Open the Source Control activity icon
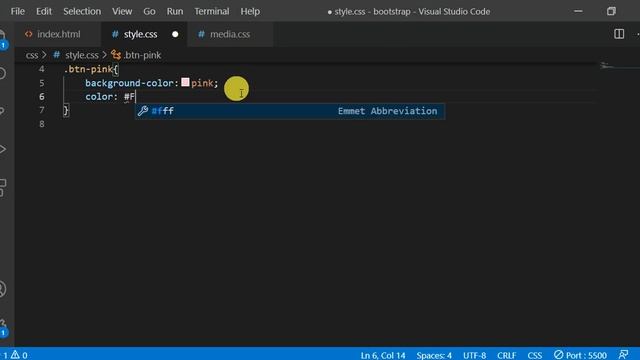640x360 pixels. coord(2,111)
